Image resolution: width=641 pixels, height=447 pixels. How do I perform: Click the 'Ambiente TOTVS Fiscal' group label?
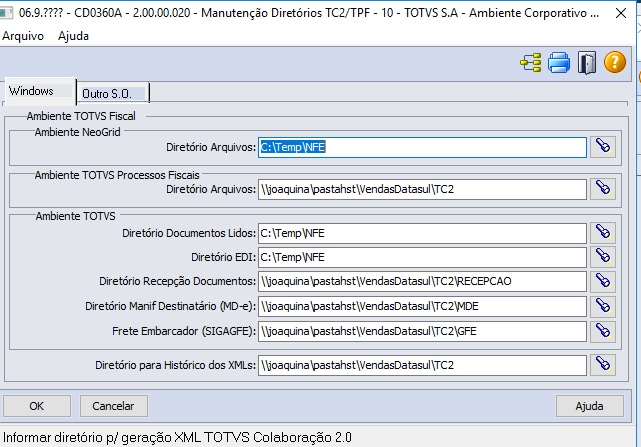[81, 116]
